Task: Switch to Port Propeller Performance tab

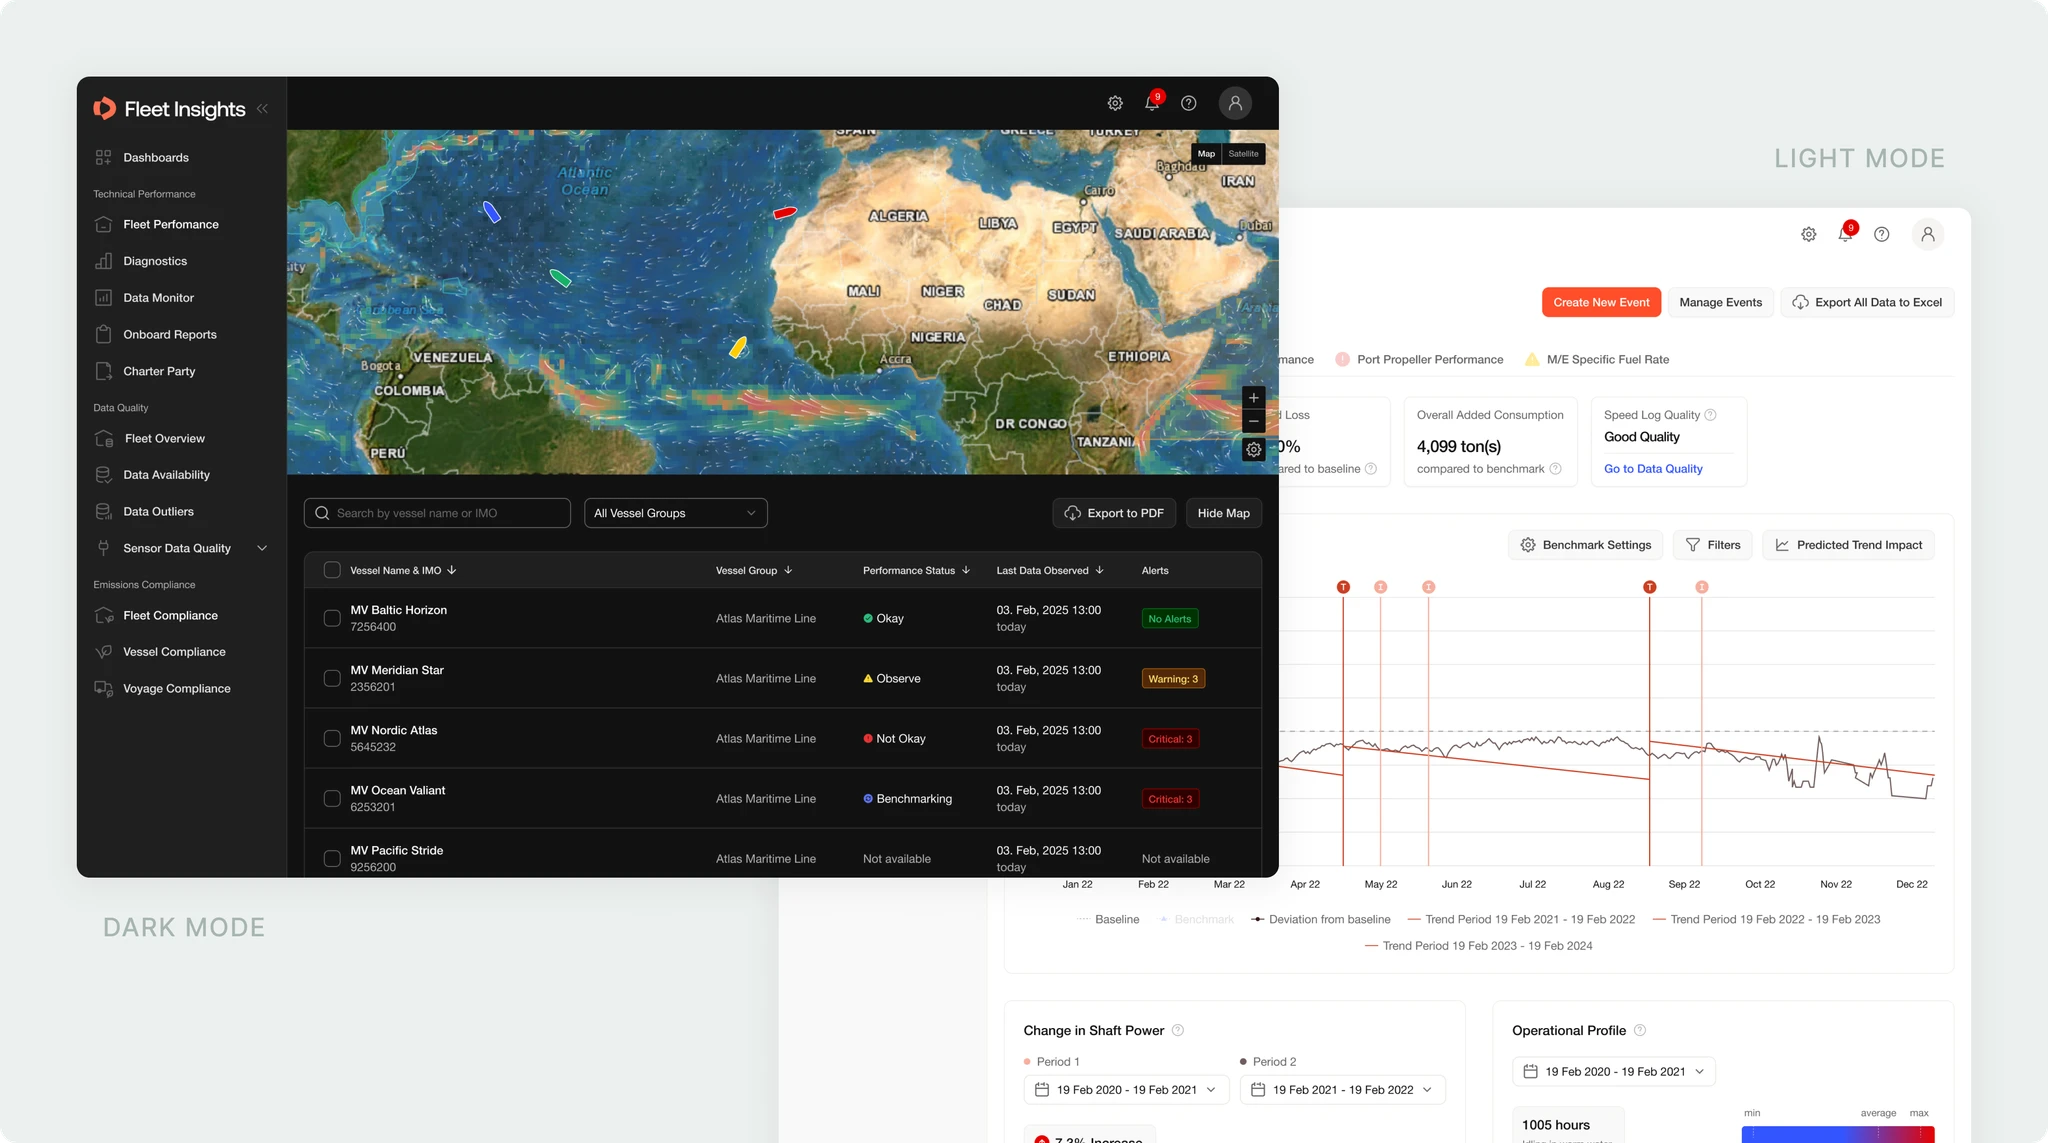Action: point(1419,360)
